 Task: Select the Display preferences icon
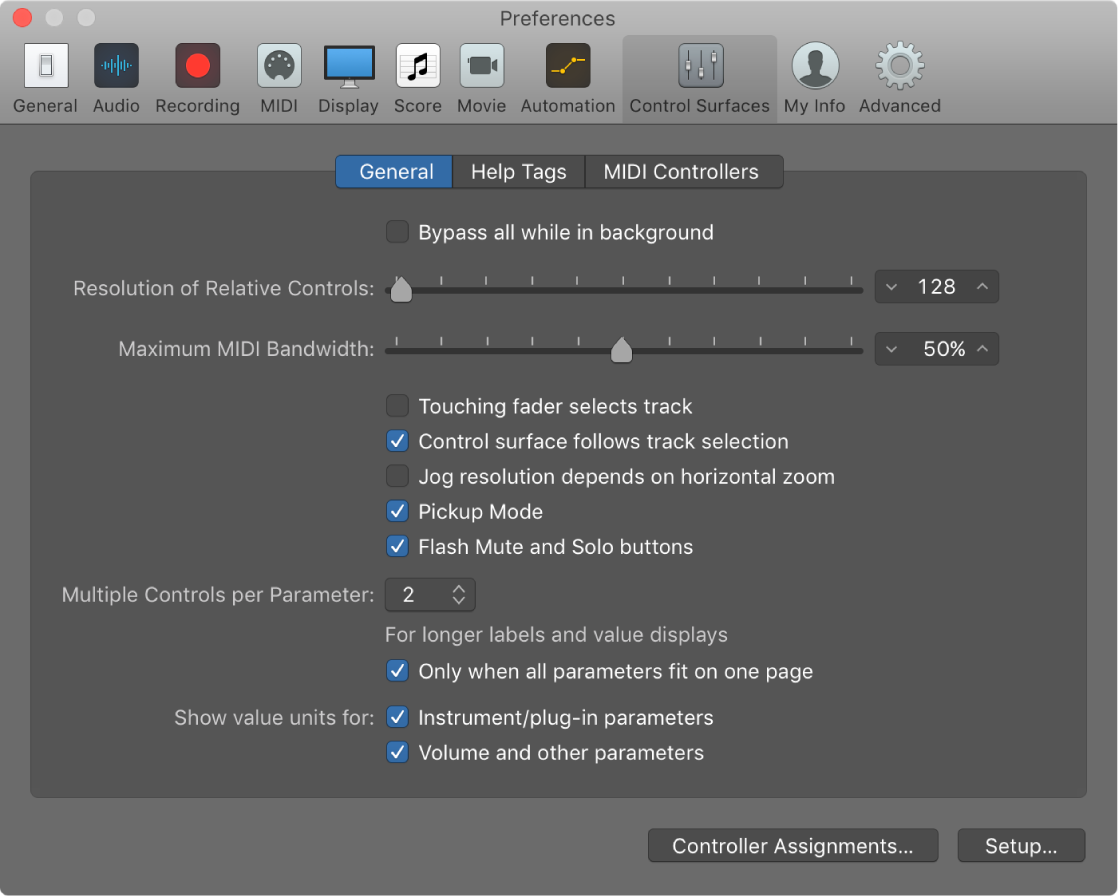tap(348, 65)
